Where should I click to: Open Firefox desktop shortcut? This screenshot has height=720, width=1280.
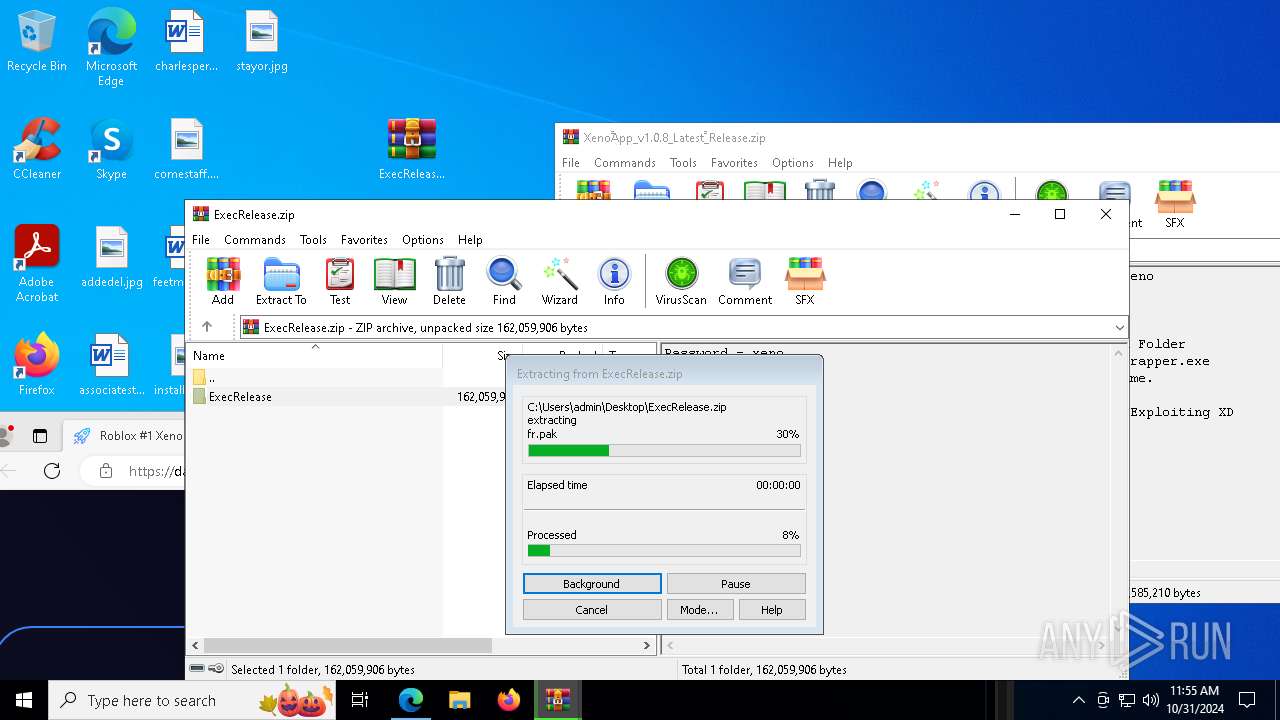[x=37, y=365]
